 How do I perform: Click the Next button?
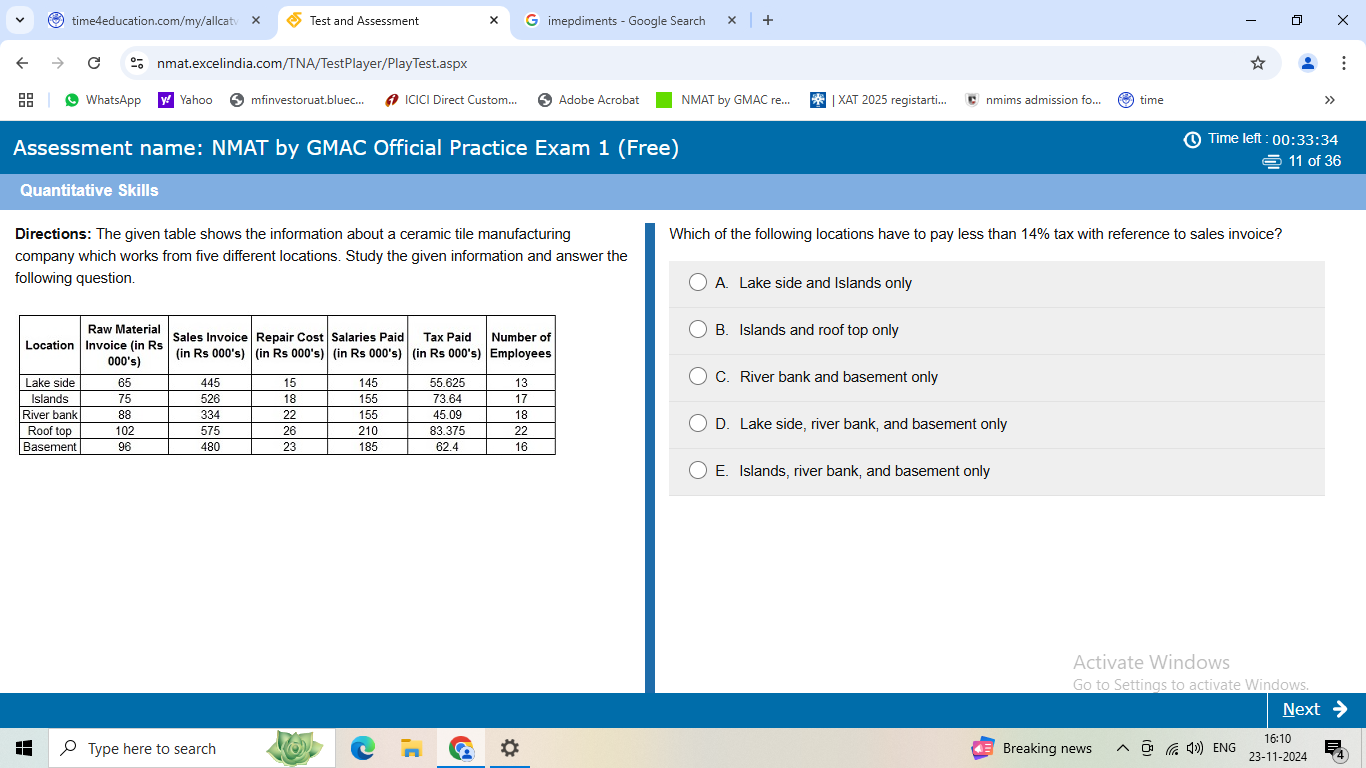click(x=1315, y=709)
